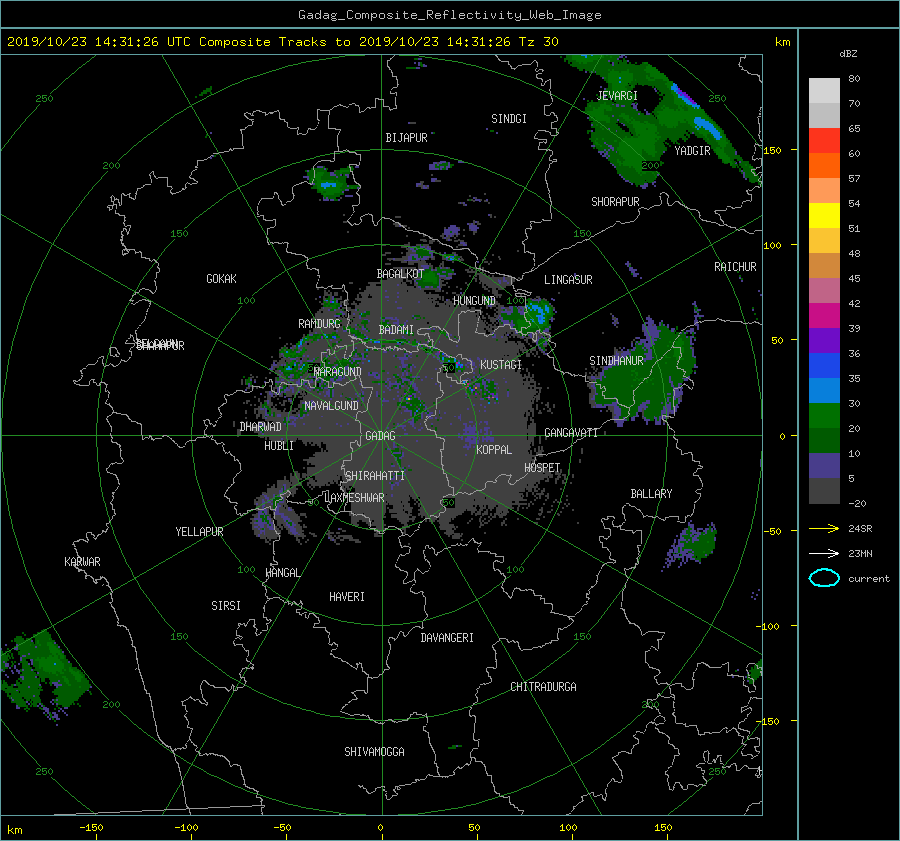Image resolution: width=900 pixels, height=841 pixels.
Task: Pick the blue 35 dBZ swatch
Action: (824, 366)
